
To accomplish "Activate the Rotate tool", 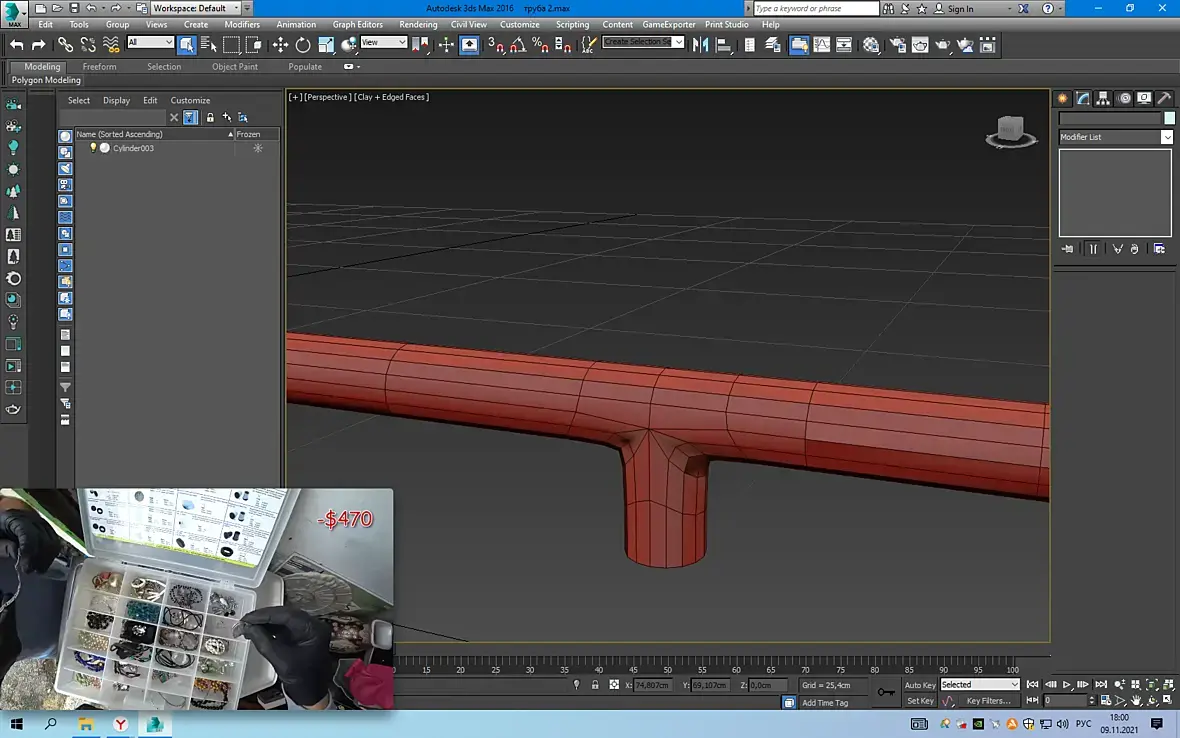I will (303, 45).
